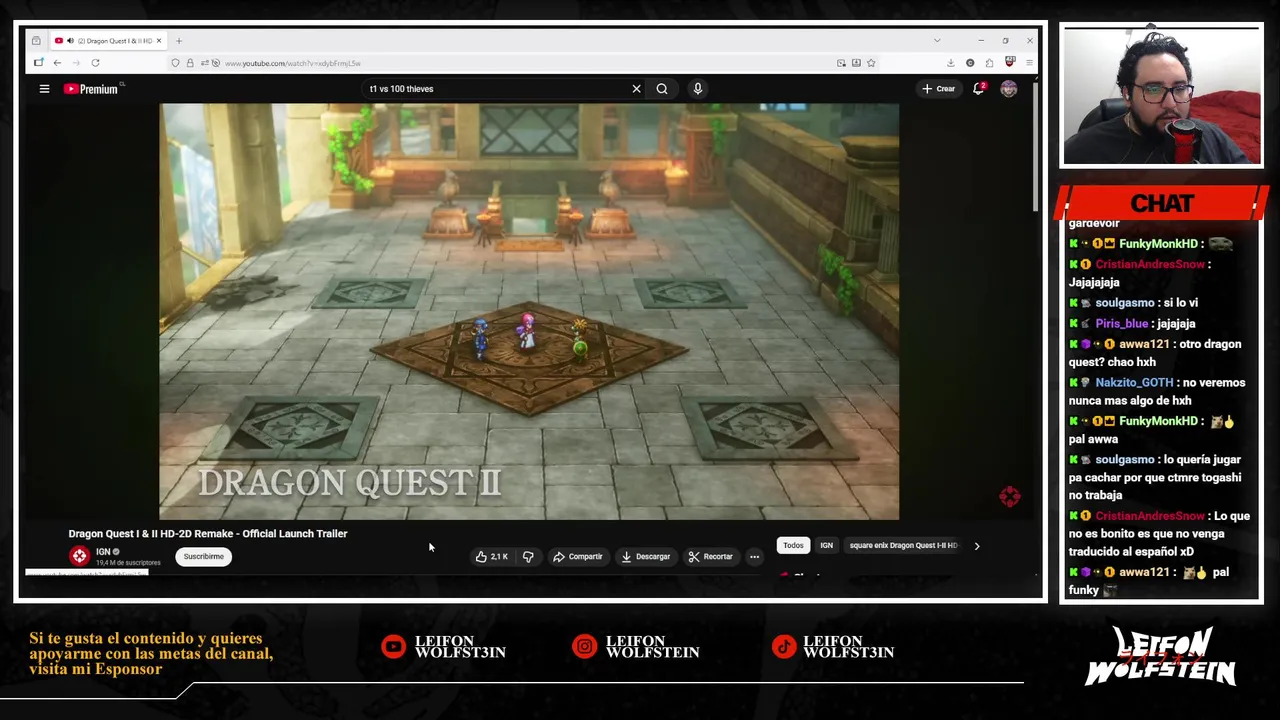Click the red IGN watermark on video

pos(1009,497)
